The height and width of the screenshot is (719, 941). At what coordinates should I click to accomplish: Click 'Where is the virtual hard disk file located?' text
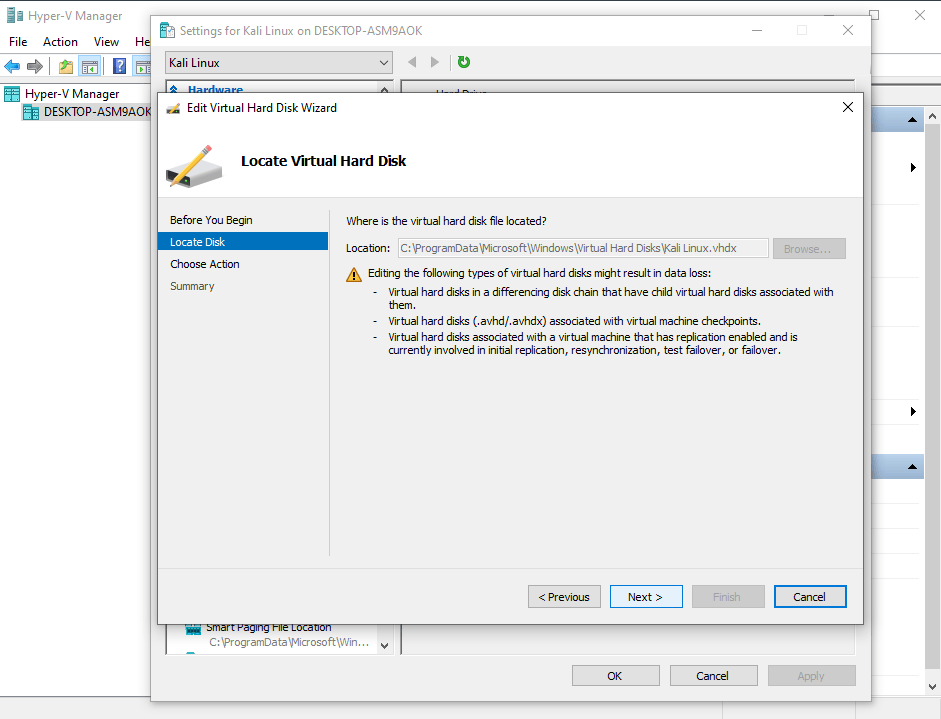(446, 221)
